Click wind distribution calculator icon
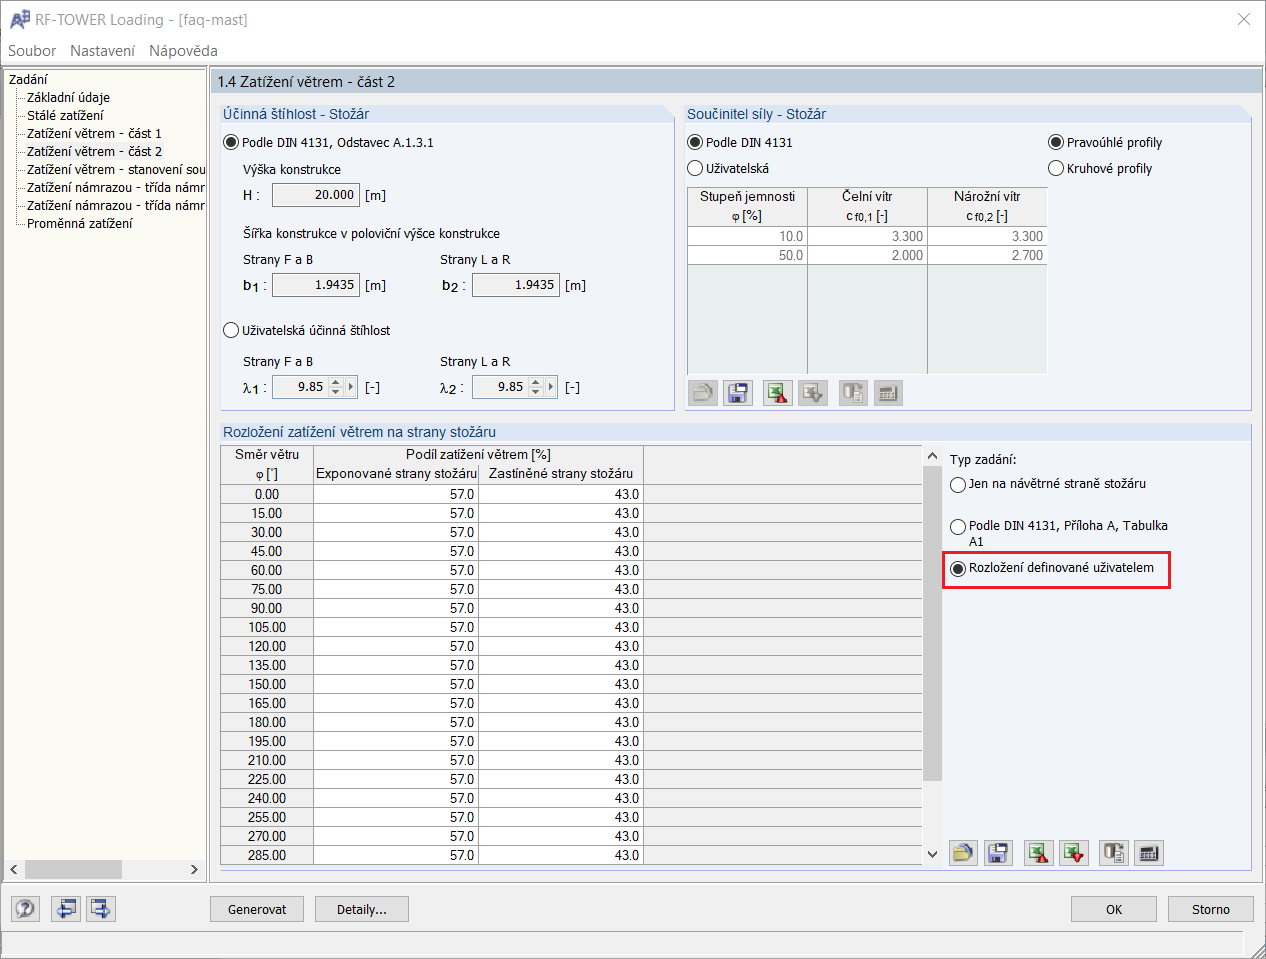This screenshot has width=1266, height=959. pyautogui.click(x=1149, y=853)
